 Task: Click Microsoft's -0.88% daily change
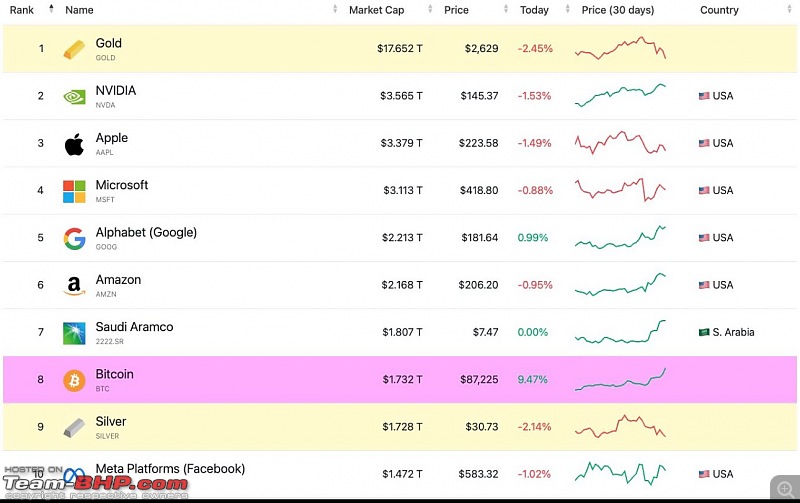click(x=535, y=190)
